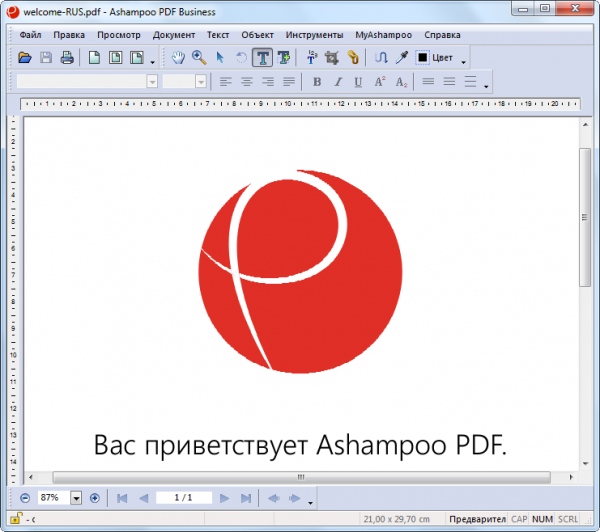Open the font name dropdown
This screenshot has height=532, width=600.
152,82
